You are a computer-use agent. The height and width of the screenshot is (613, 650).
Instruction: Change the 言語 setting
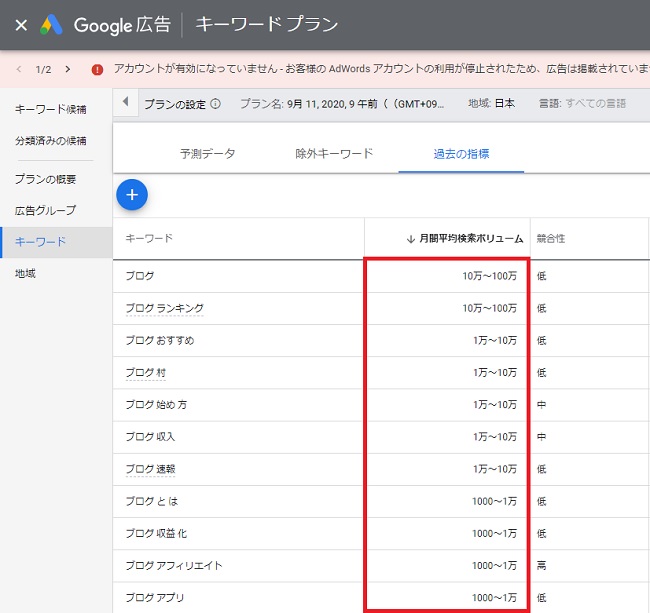[x=582, y=103]
